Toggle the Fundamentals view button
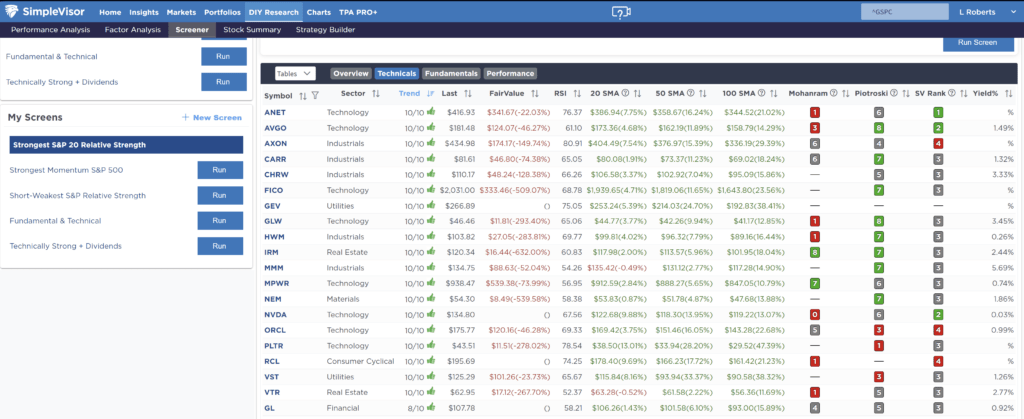 point(451,73)
